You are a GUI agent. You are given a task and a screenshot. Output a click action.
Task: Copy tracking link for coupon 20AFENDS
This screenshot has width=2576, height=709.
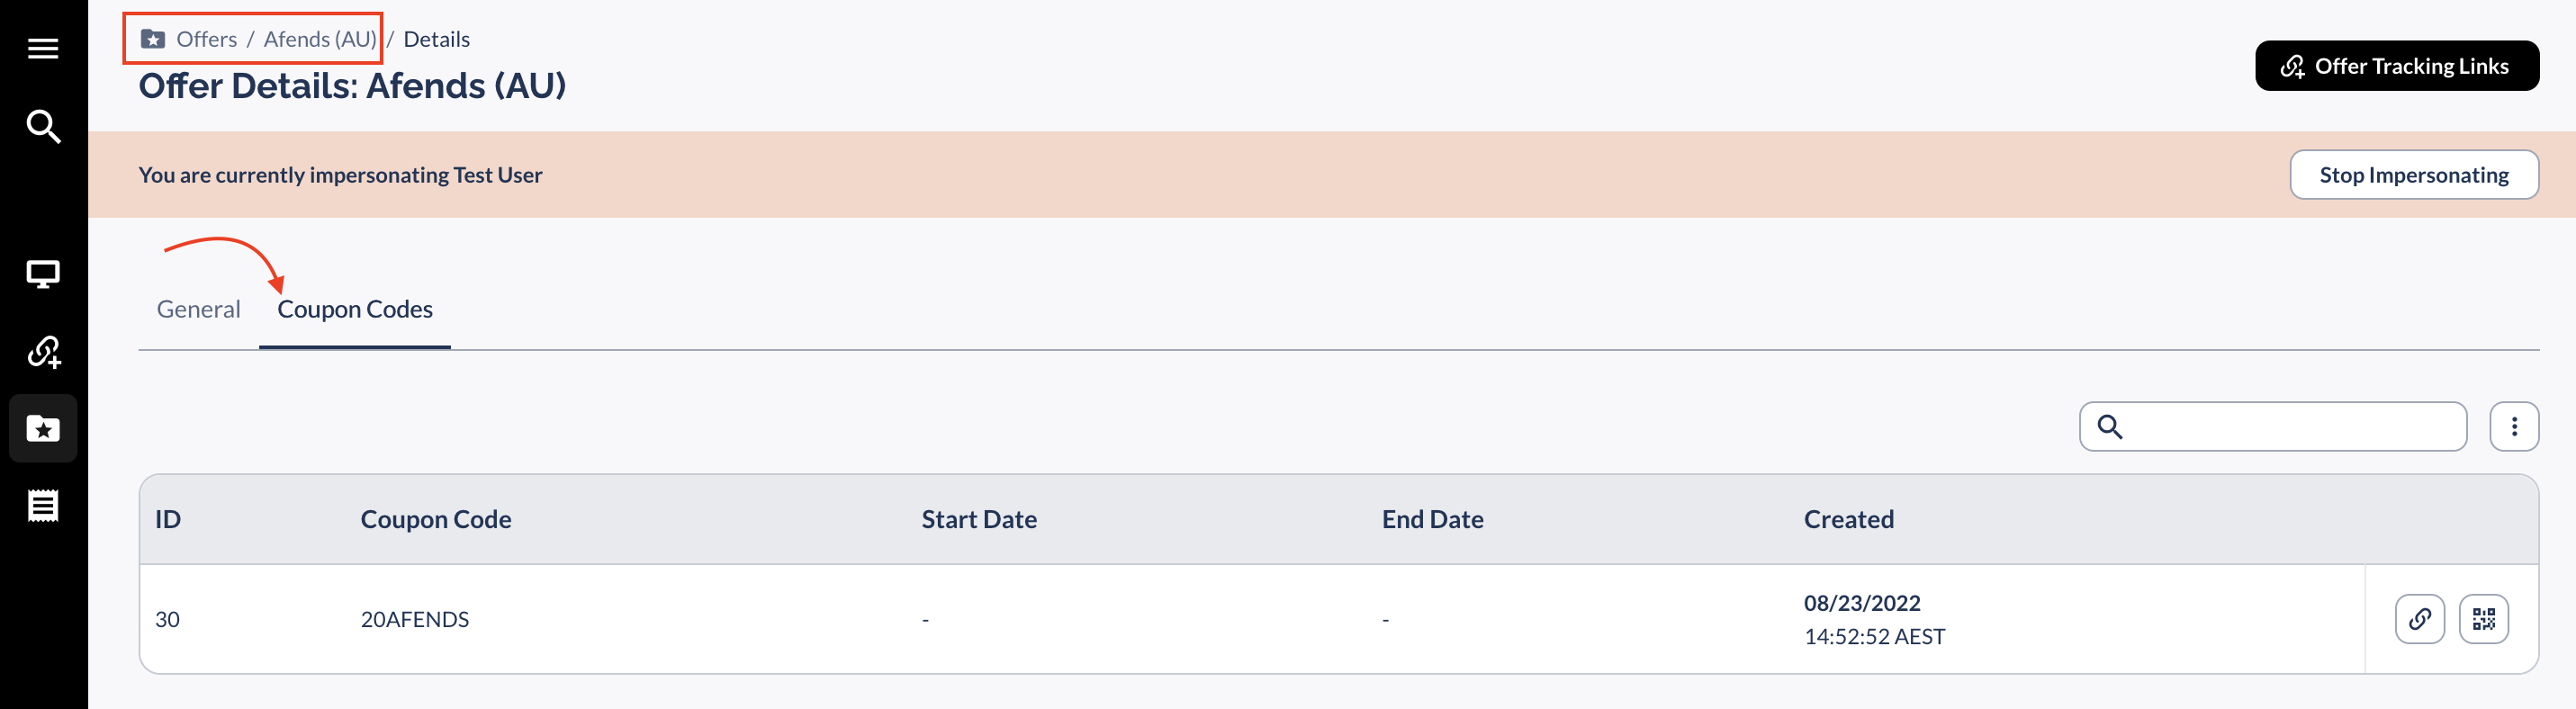point(2419,619)
